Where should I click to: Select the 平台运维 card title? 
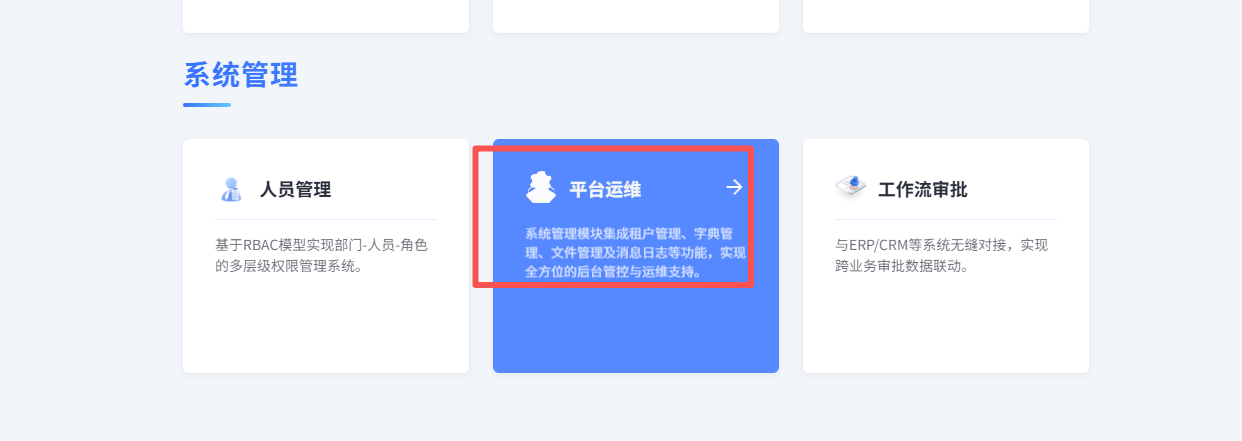pyautogui.click(x=605, y=189)
